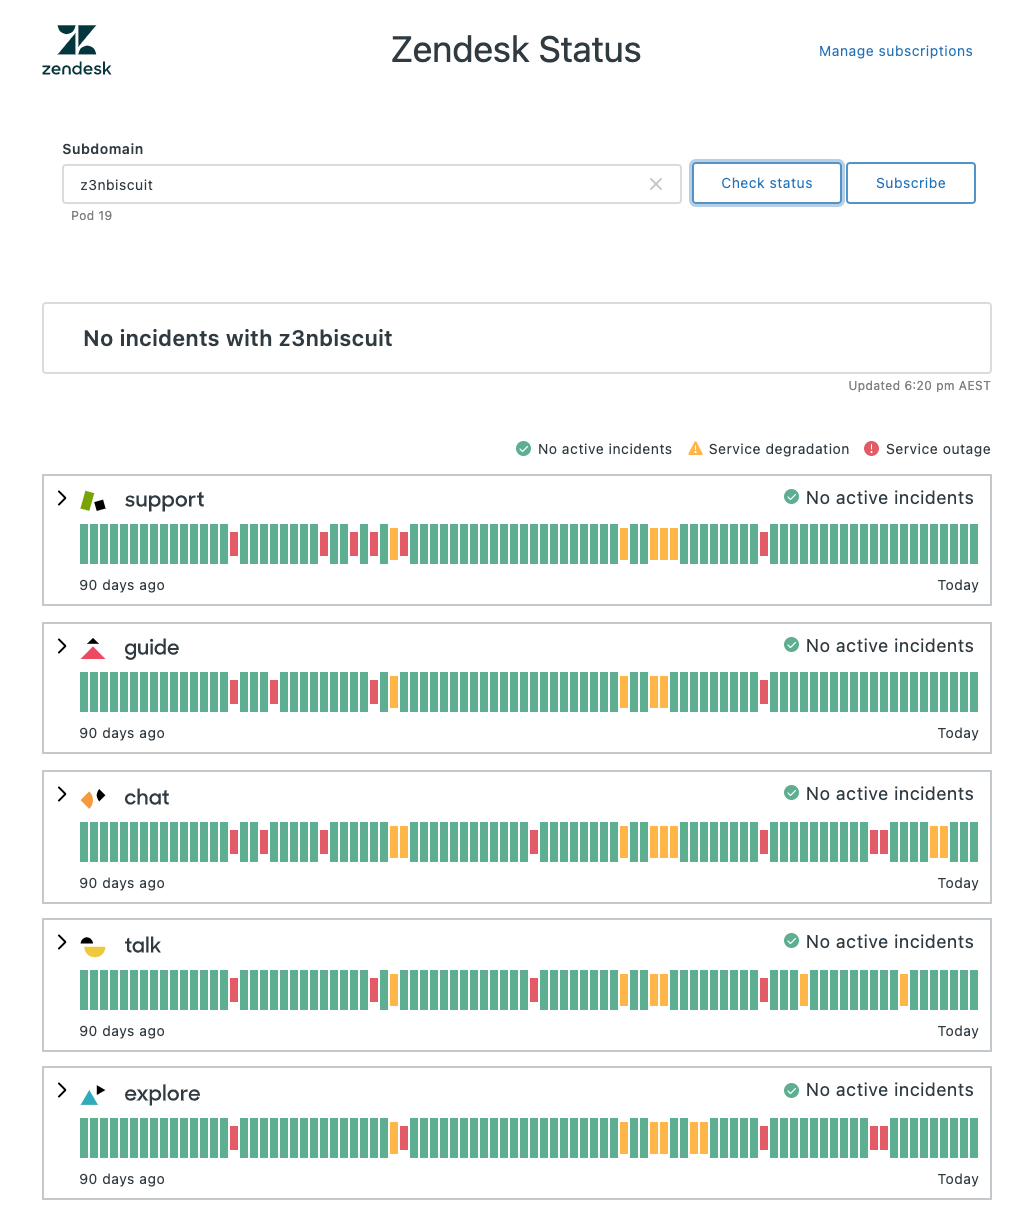
Task: Click the first red bar in support timeline
Action: tap(234, 544)
